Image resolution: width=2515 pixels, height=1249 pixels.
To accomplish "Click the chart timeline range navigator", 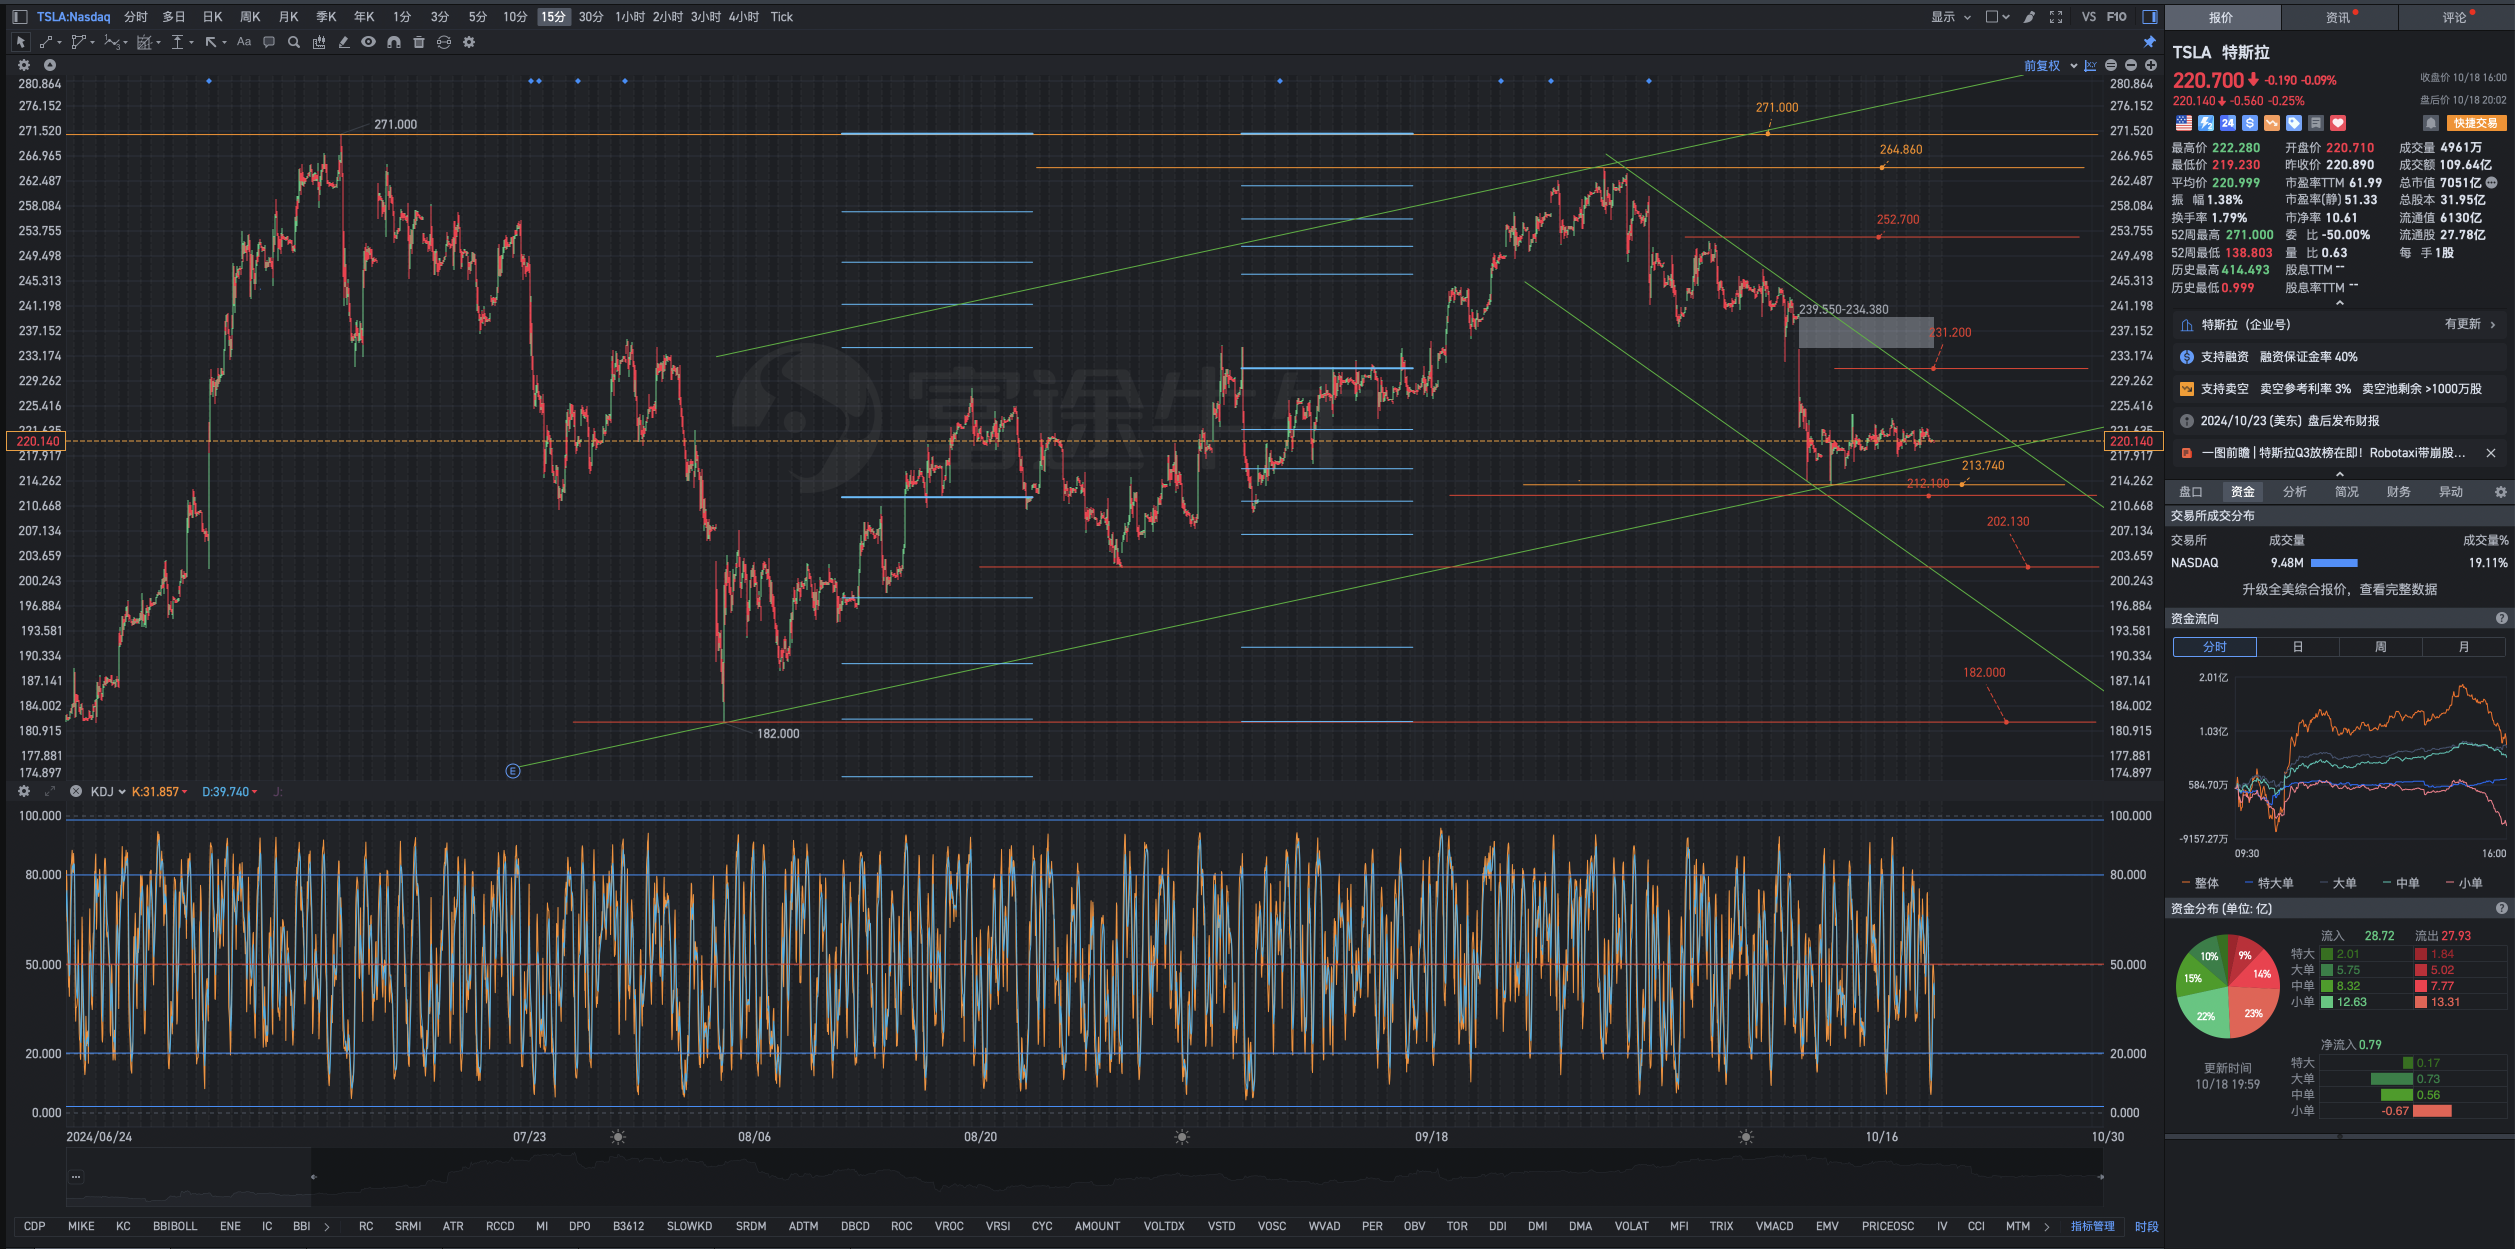I will [x=1085, y=1177].
